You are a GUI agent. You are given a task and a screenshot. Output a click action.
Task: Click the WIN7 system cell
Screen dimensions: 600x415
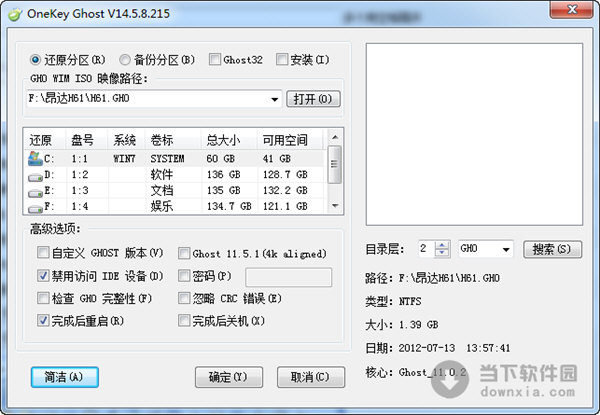pyautogui.click(x=124, y=159)
